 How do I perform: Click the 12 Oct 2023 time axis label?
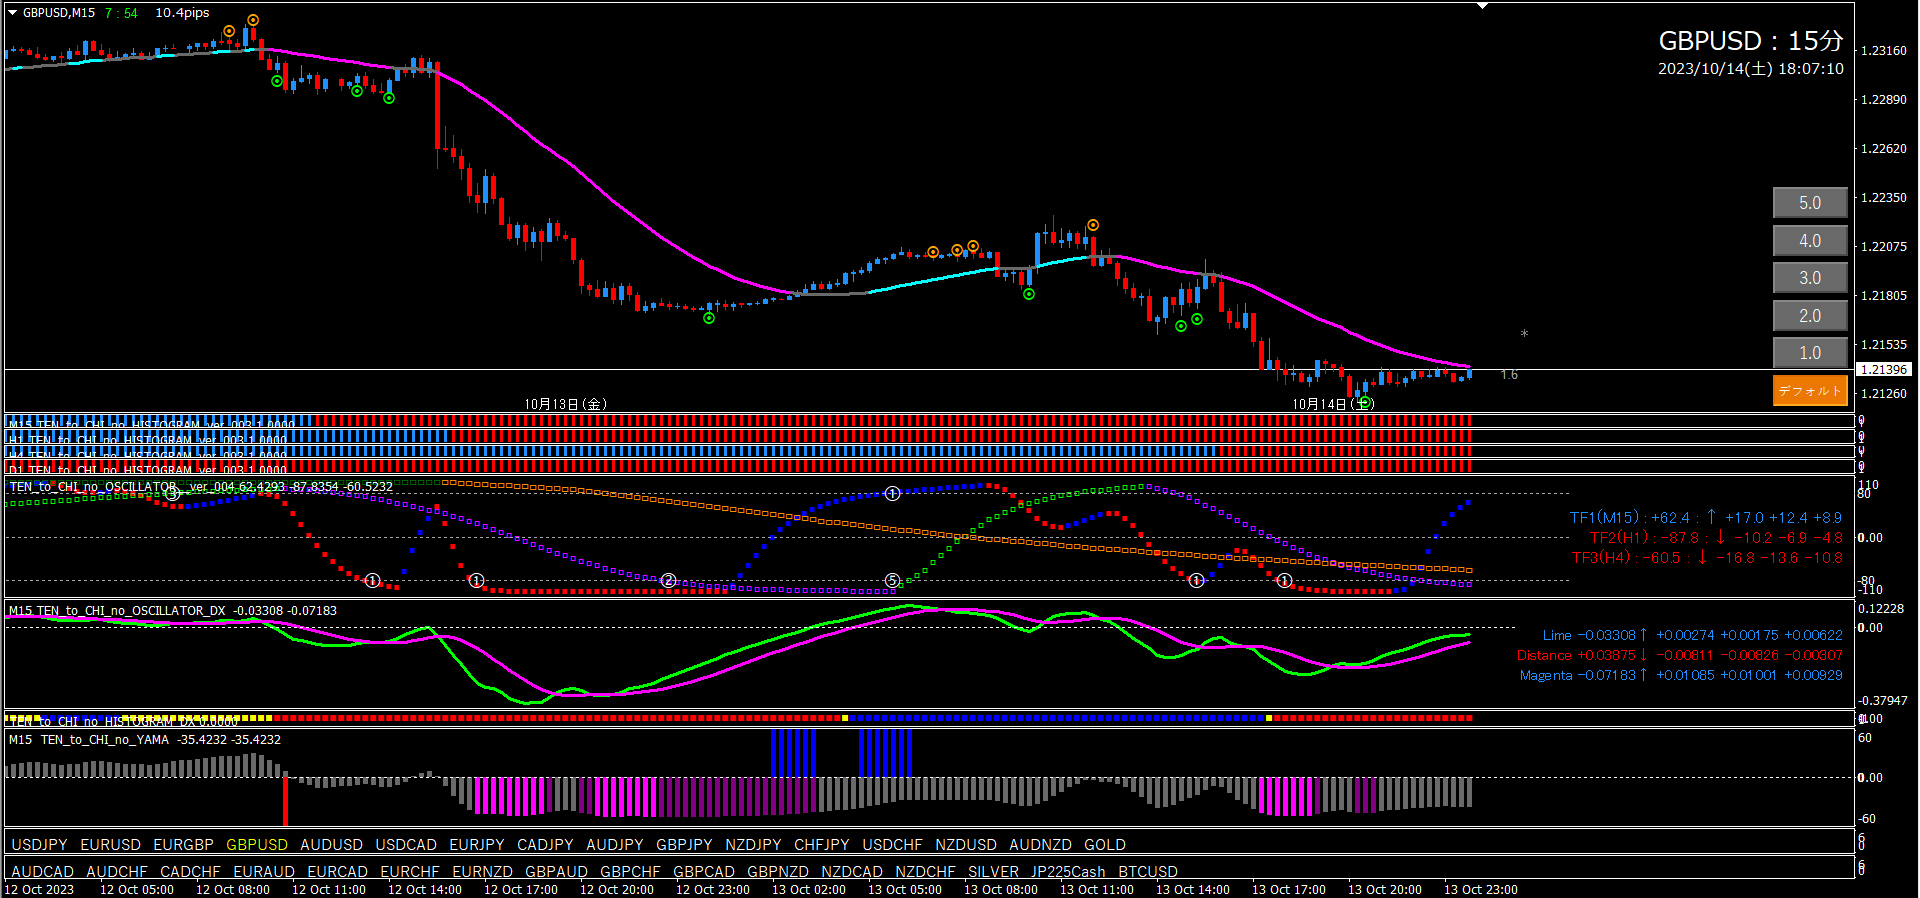39,890
